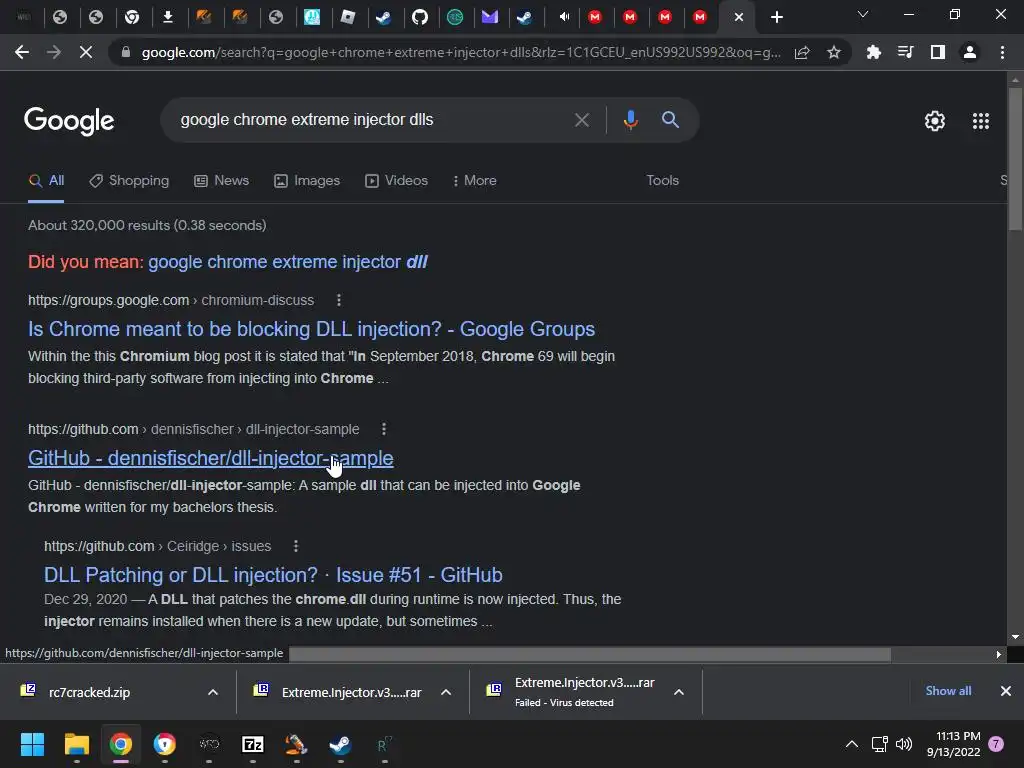
Task: Select the Videos results tab
Action: pos(396,181)
